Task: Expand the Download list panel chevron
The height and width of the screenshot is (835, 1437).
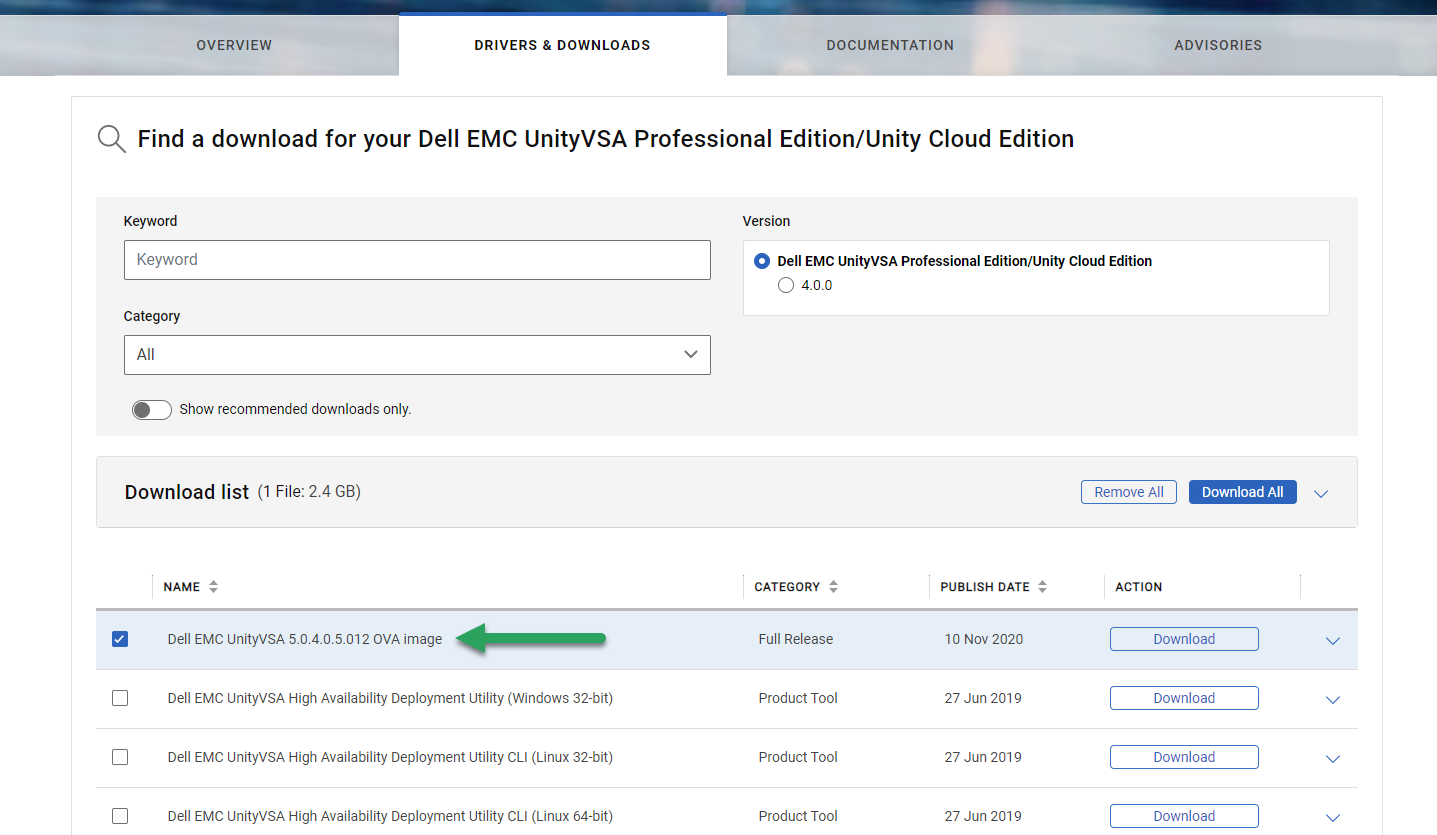Action: (1321, 493)
